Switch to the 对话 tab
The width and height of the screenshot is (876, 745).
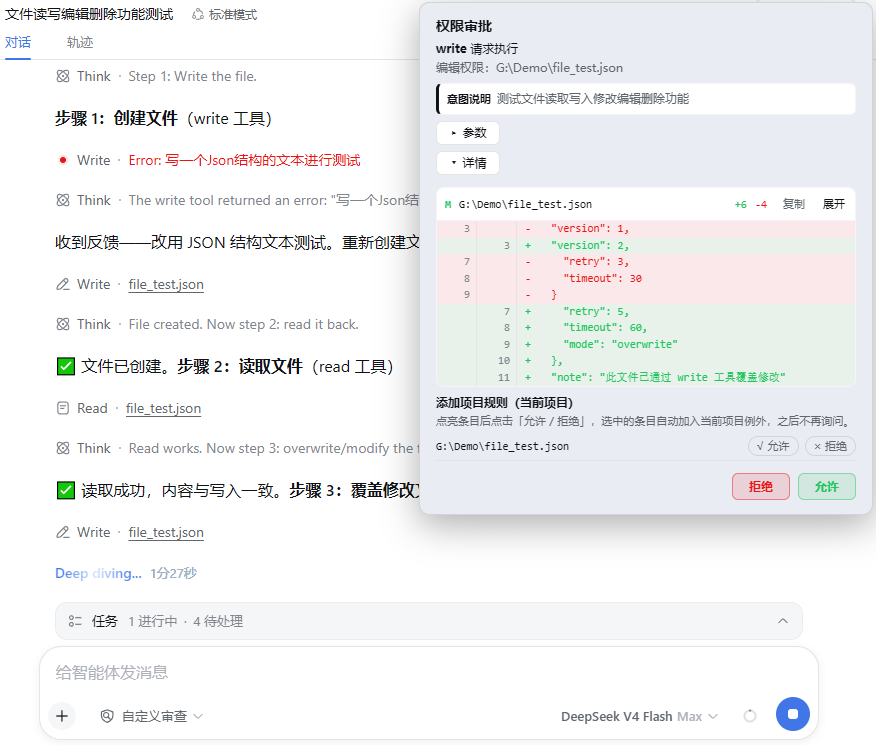18,42
